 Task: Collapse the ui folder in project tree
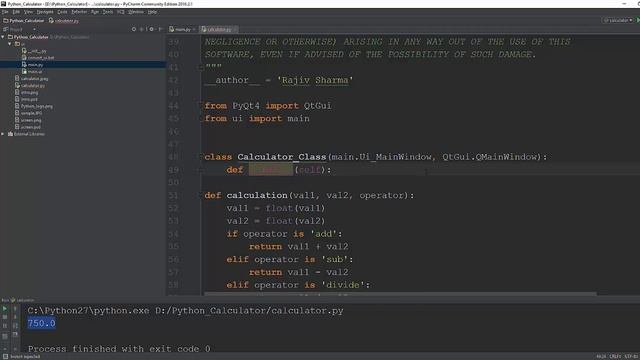pyautogui.click(x=10, y=44)
